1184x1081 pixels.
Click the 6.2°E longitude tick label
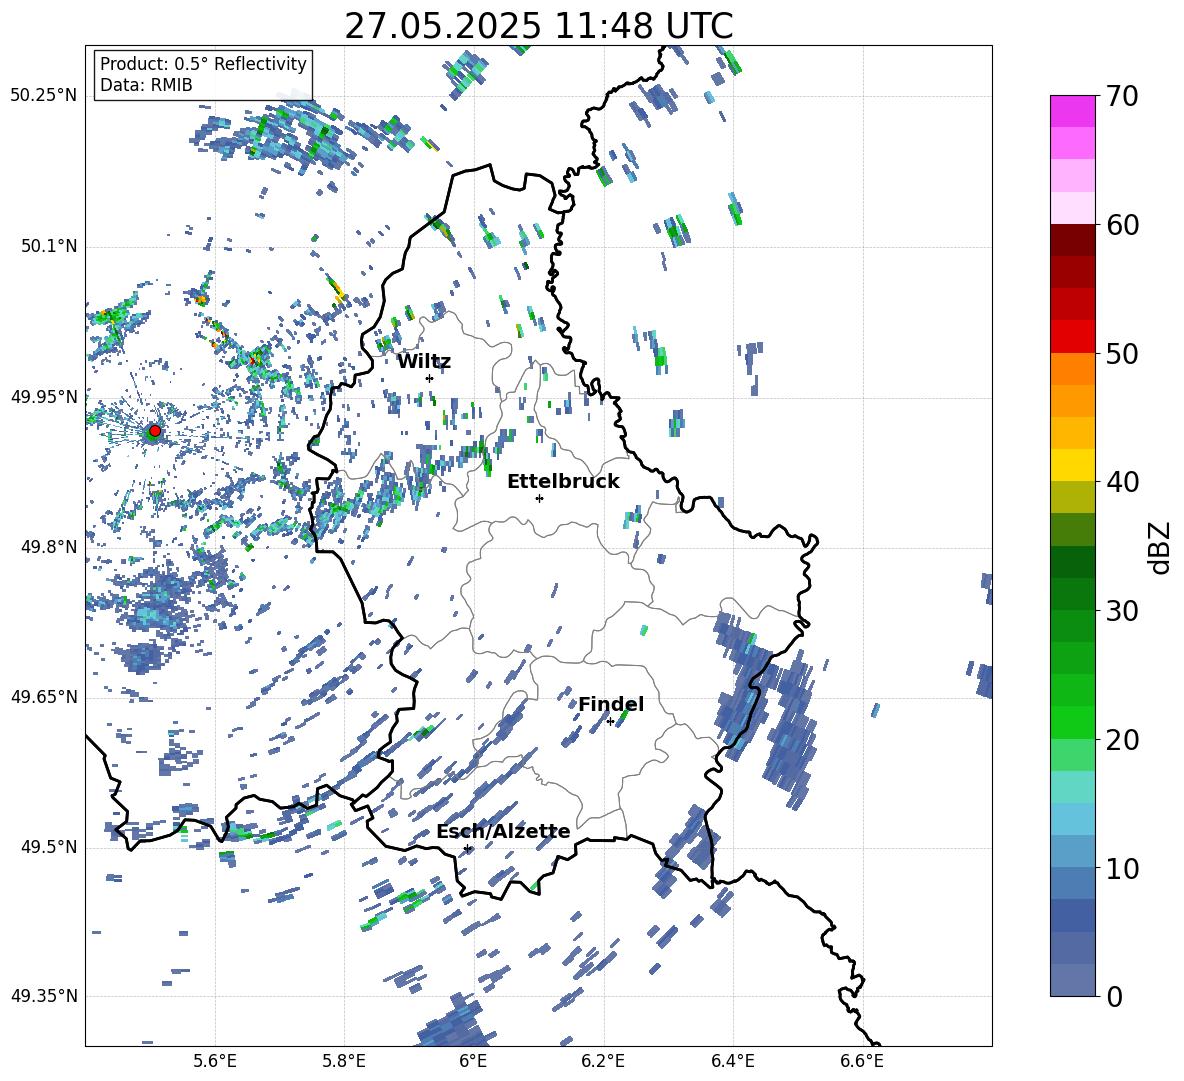(603, 1061)
